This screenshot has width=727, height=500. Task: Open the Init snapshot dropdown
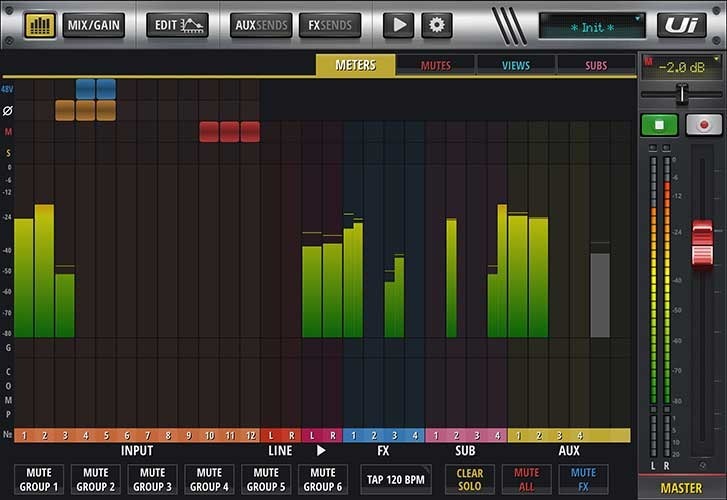593,26
